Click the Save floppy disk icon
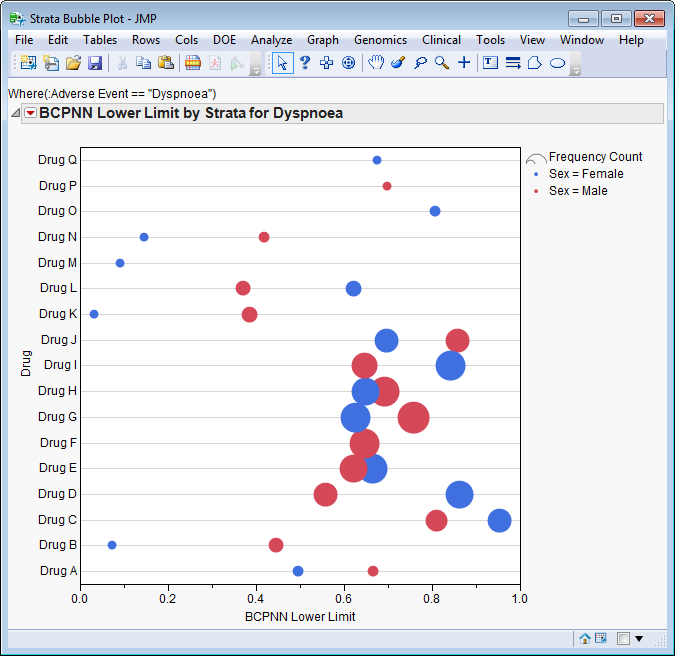 (x=95, y=63)
